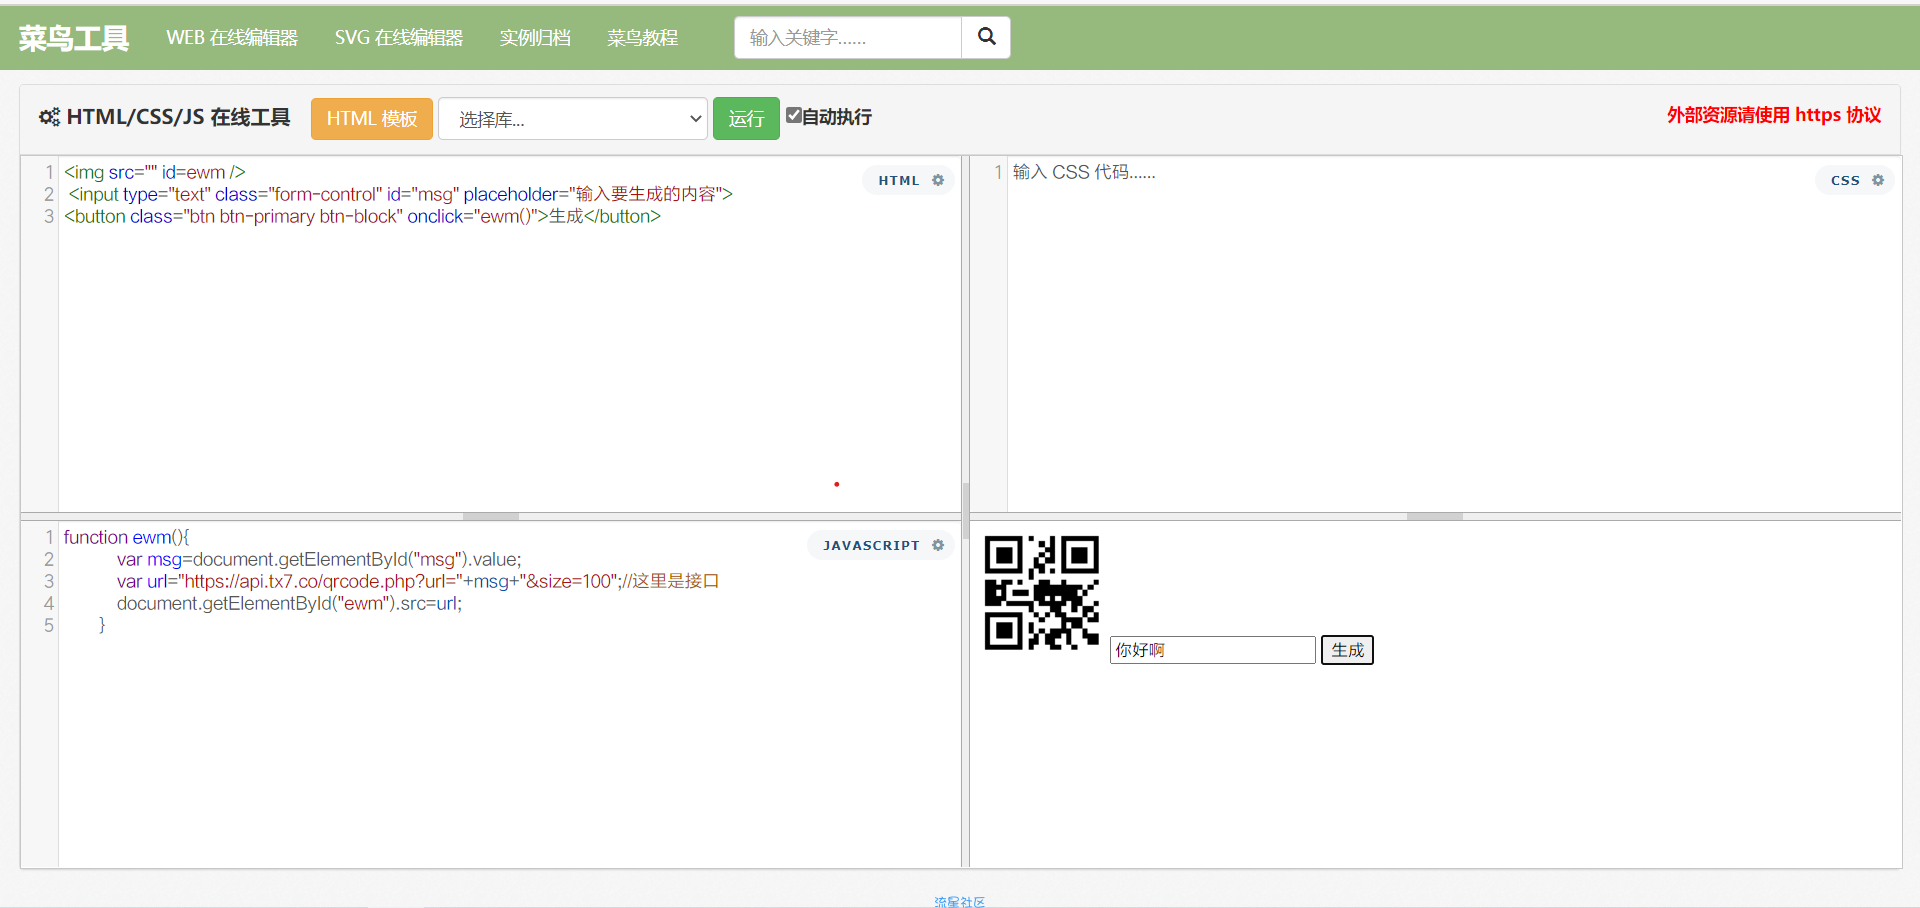
Task: Click the search magnifier icon
Action: [986, 37]
